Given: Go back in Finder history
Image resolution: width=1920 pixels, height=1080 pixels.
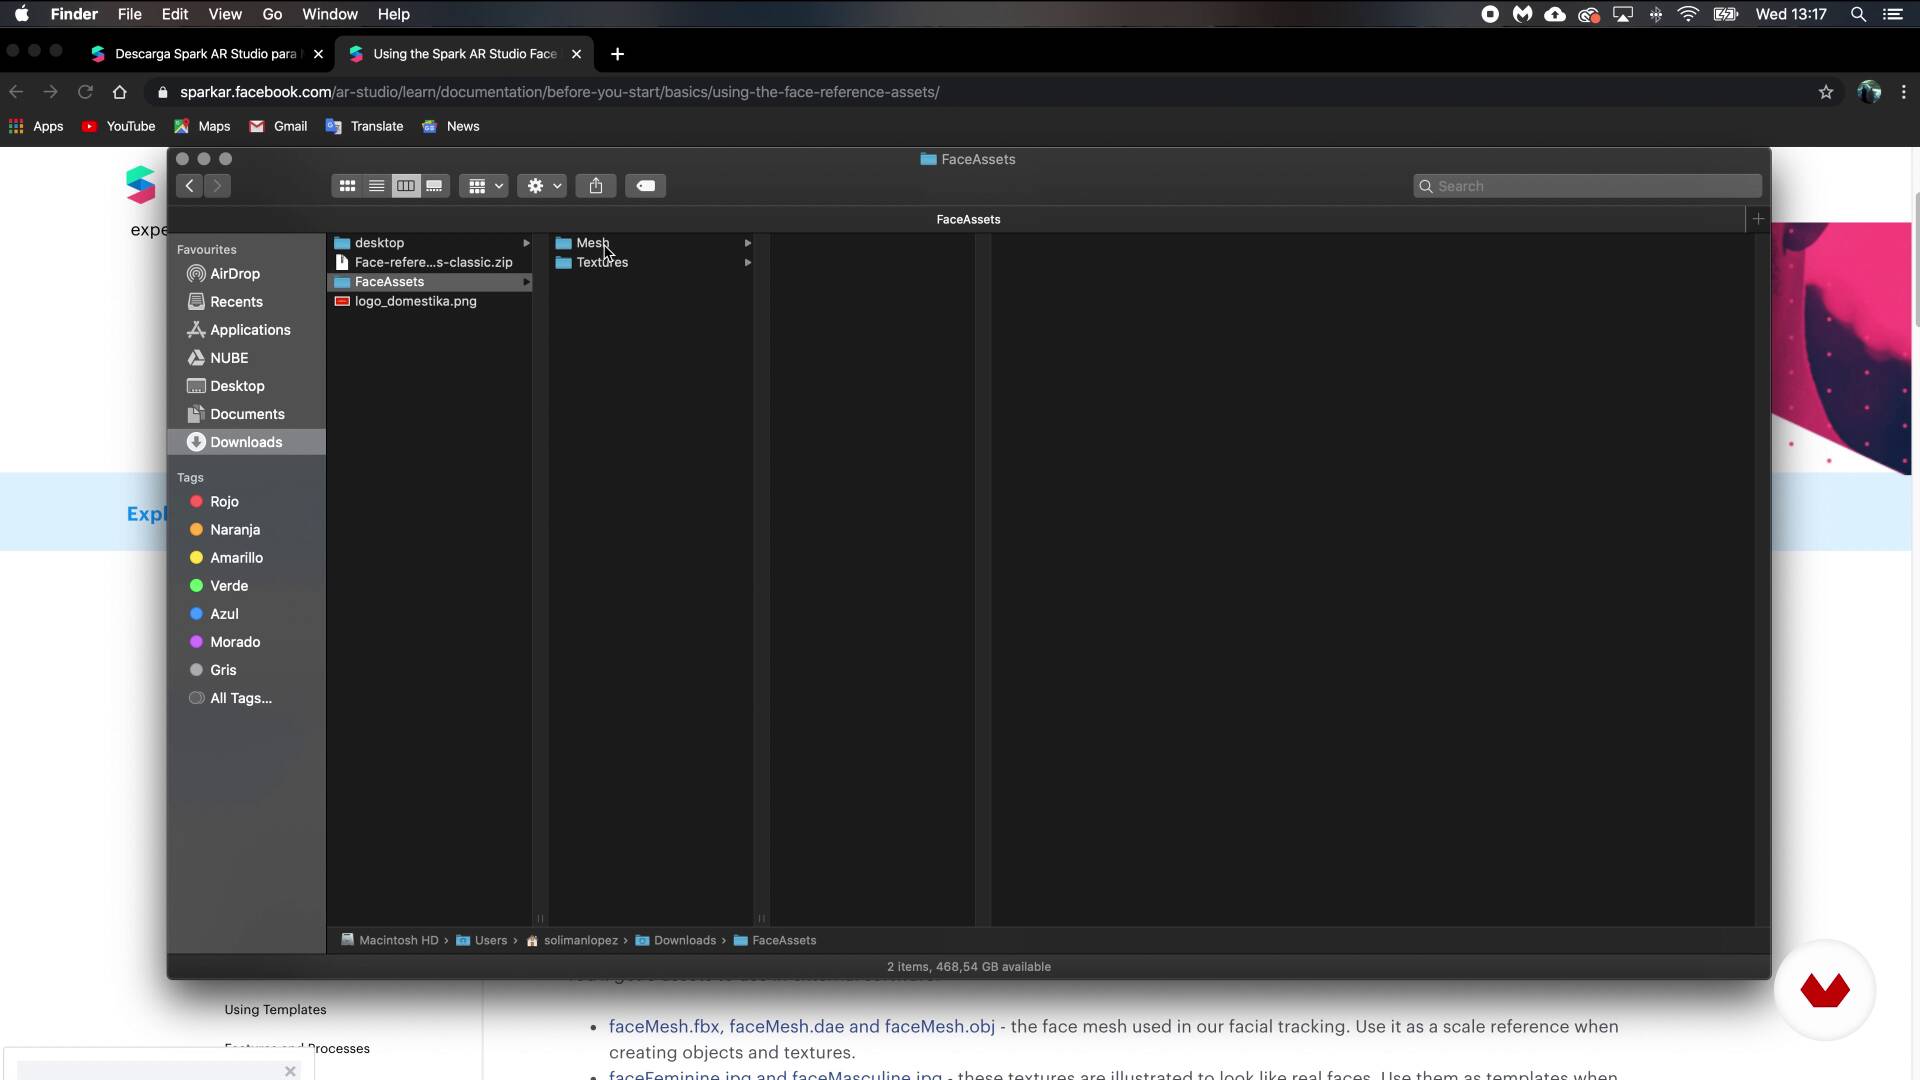Looking at the screenshot, I should point(189,186).
